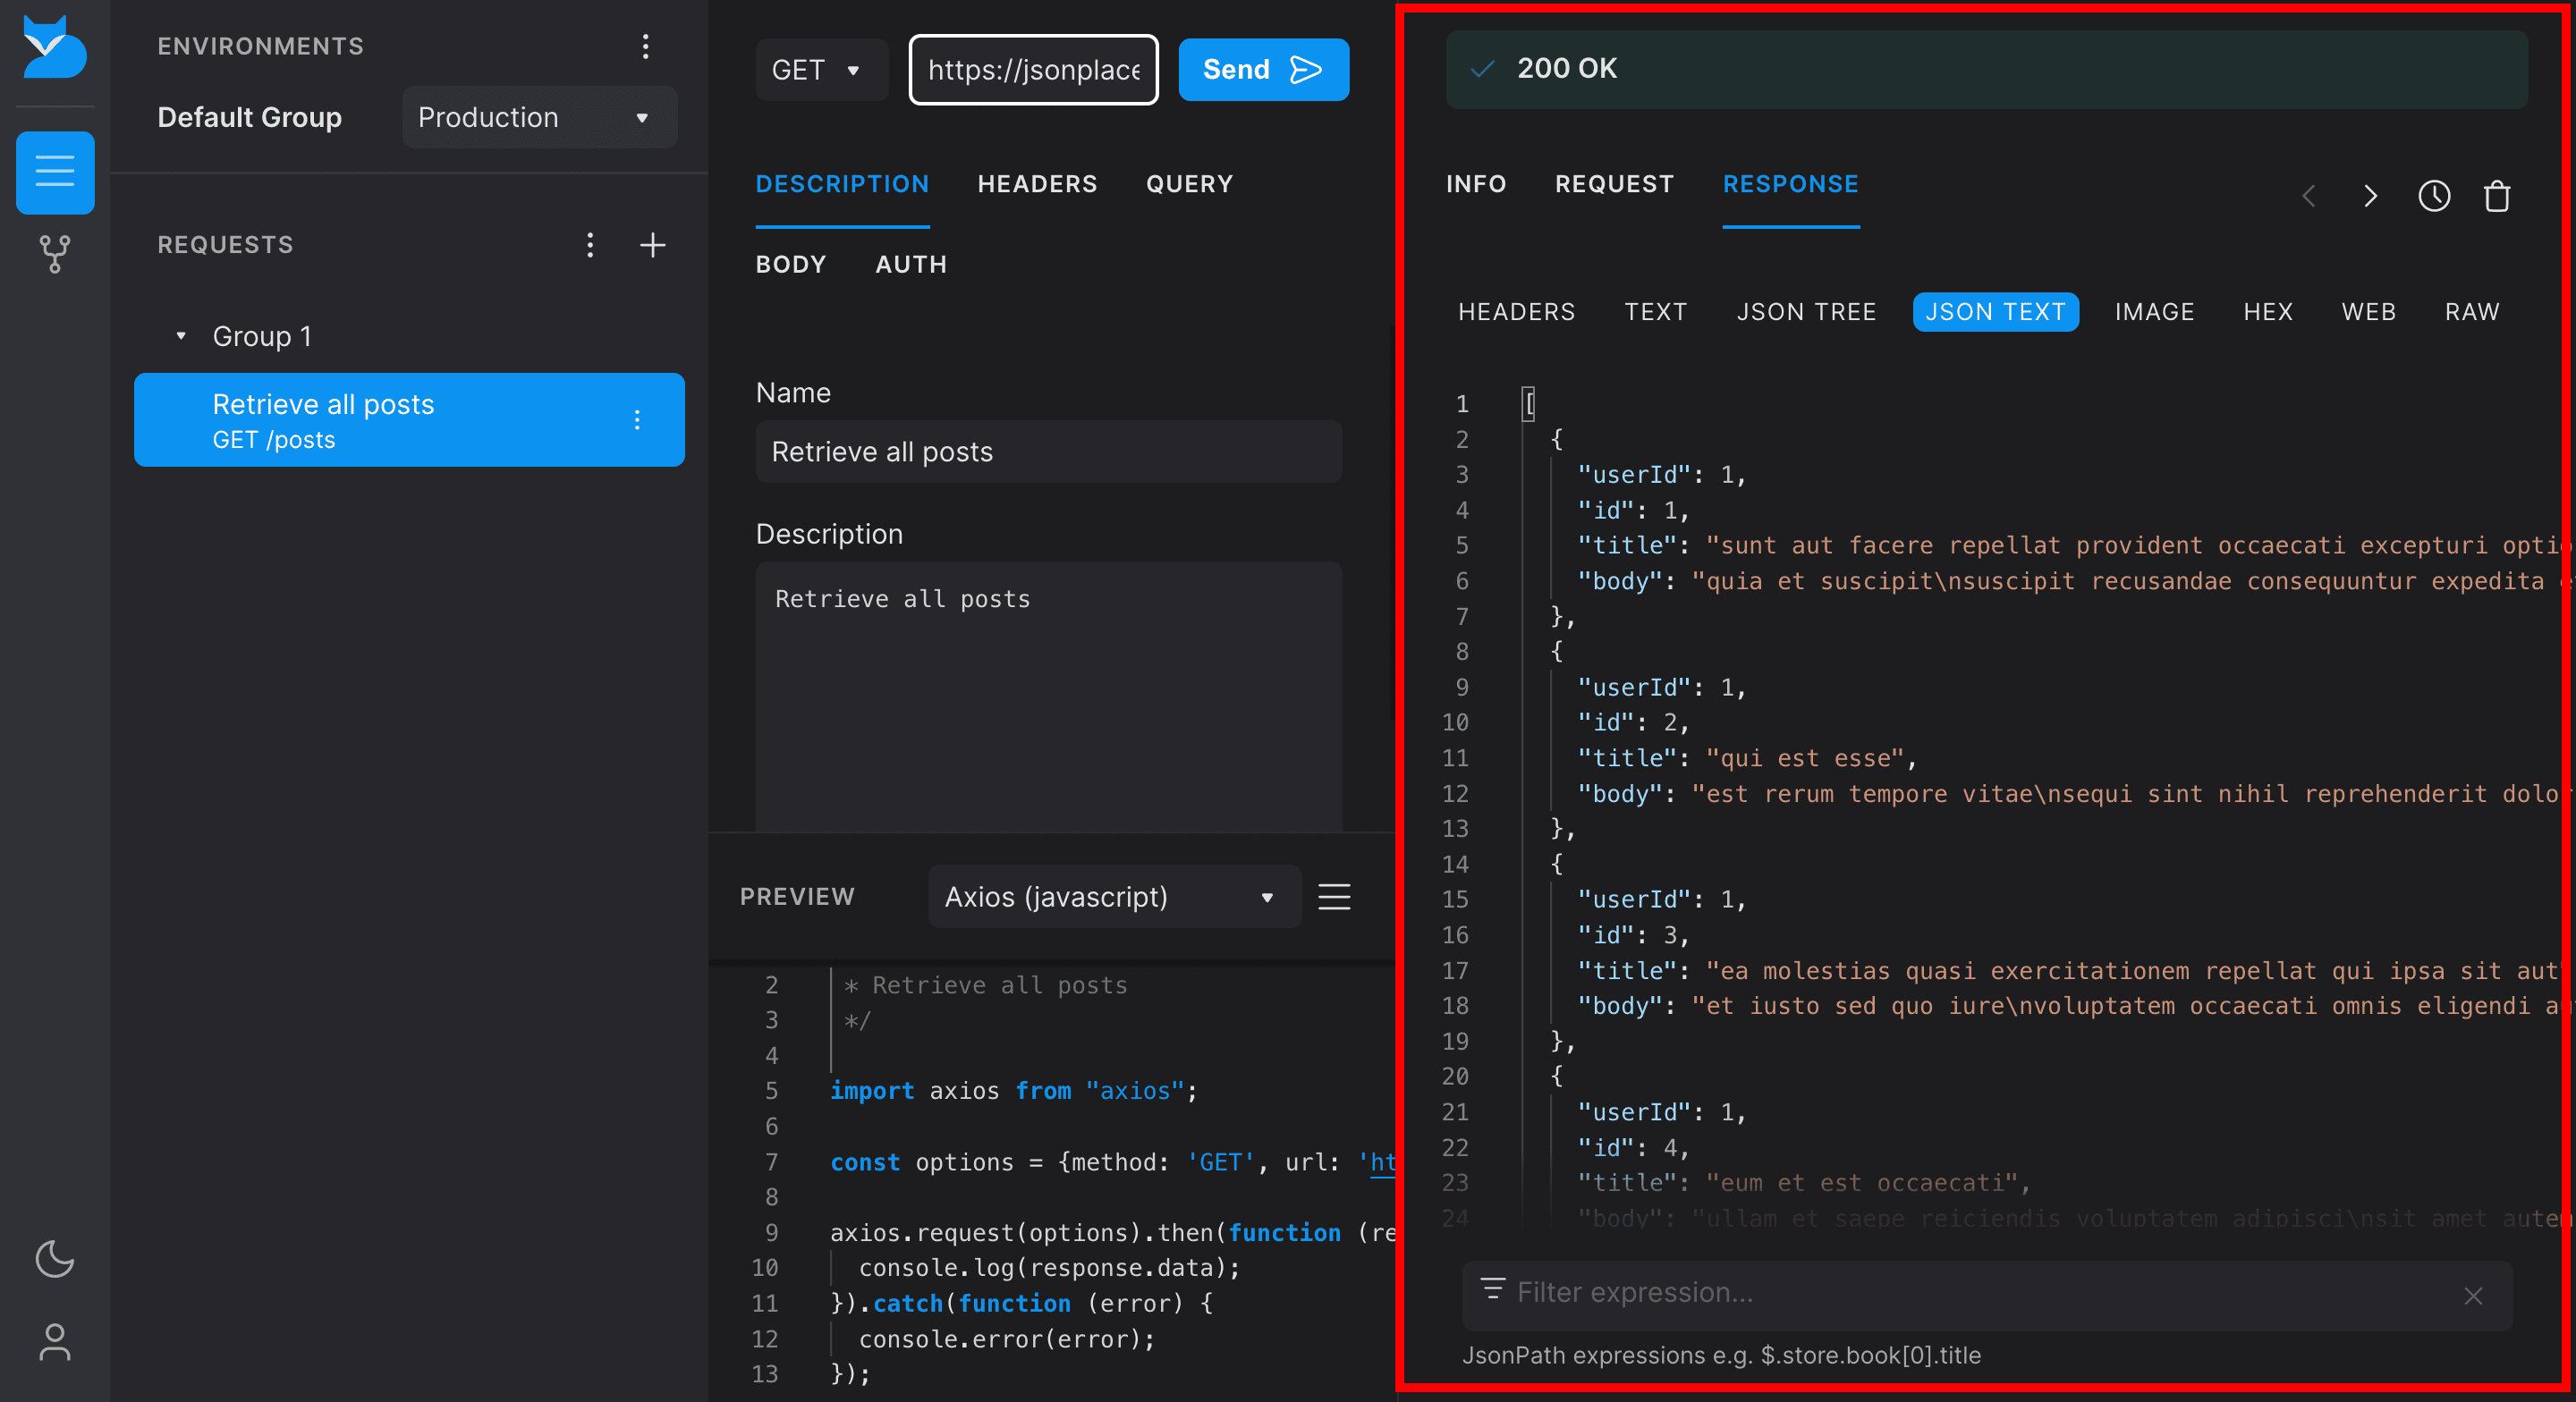Open the GET method dropdown
2576x1402 pixels.
point(821,70)
